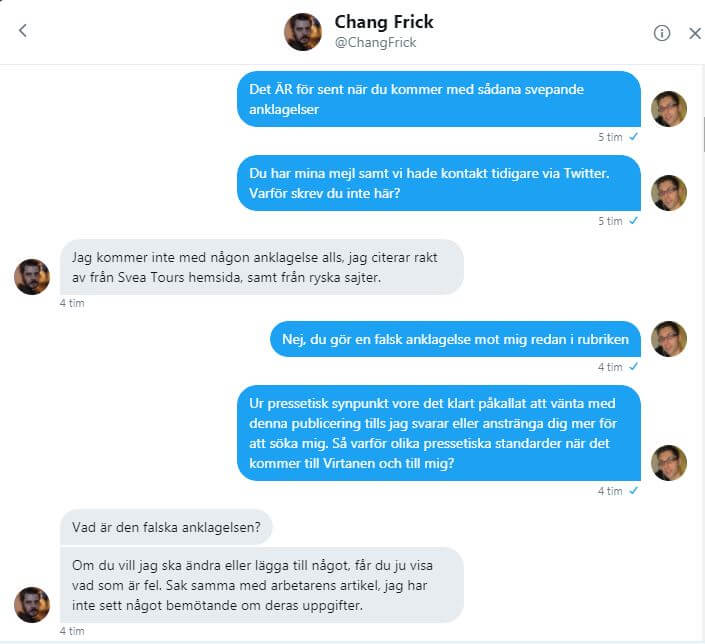Close the message dialog with X

tap(695, 33)
